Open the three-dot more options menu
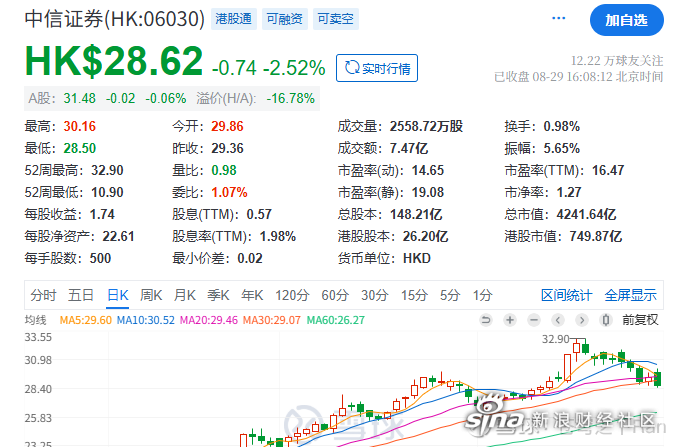This screenshot has width=686, height=447. [x=558, y=18]
